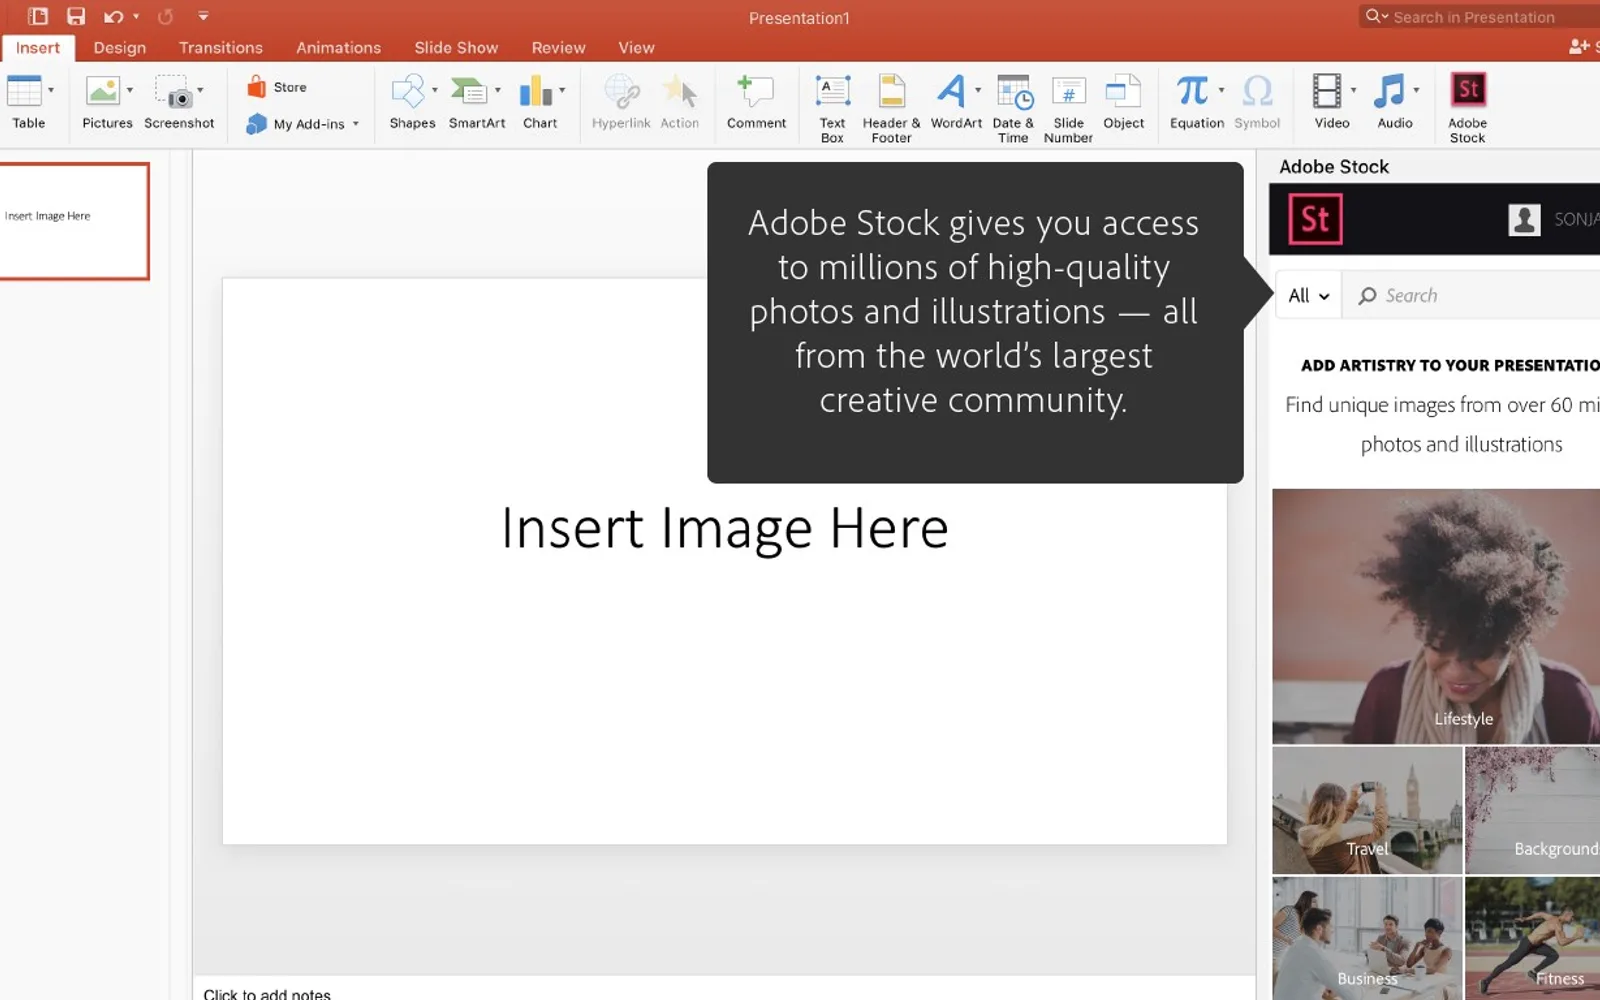Open the Travel image category

1367,810
